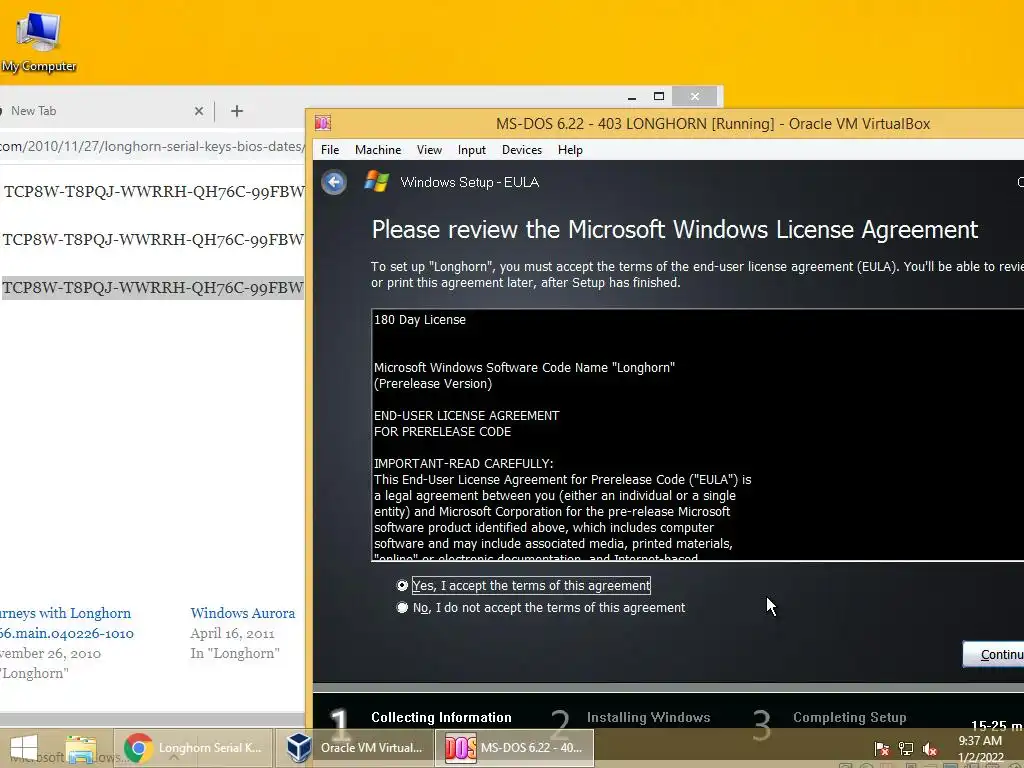
Task: Click the 'In "Longhorn"' category text under Windows Aurora
Action: click(x=235, y=653)
